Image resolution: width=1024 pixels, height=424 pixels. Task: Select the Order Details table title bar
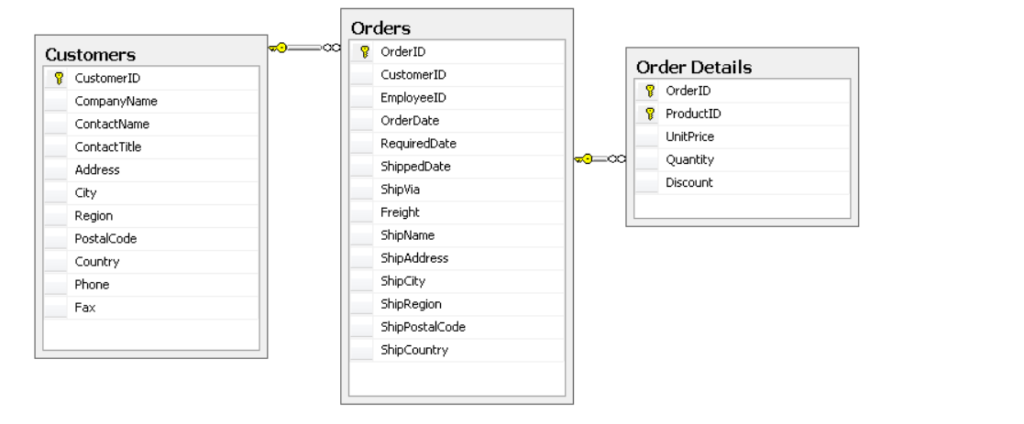click(x=742, y=67)
